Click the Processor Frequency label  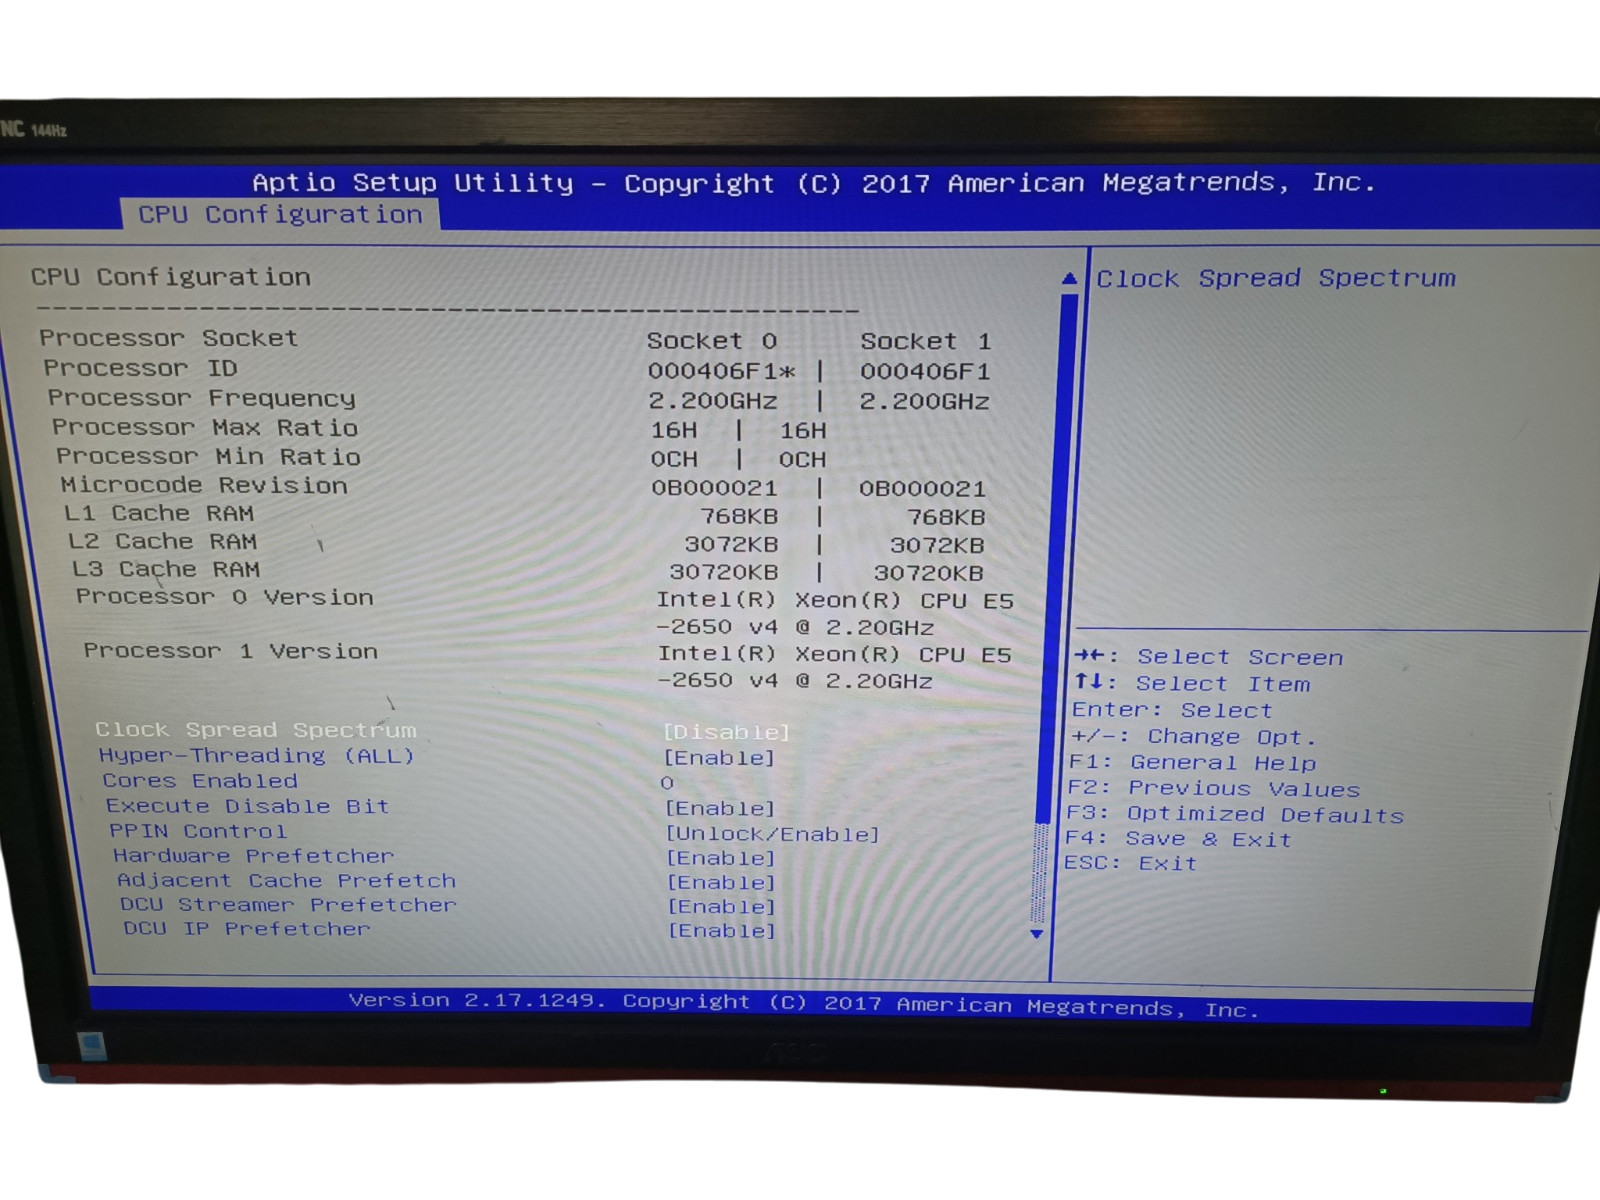click(x=201, y=398)
